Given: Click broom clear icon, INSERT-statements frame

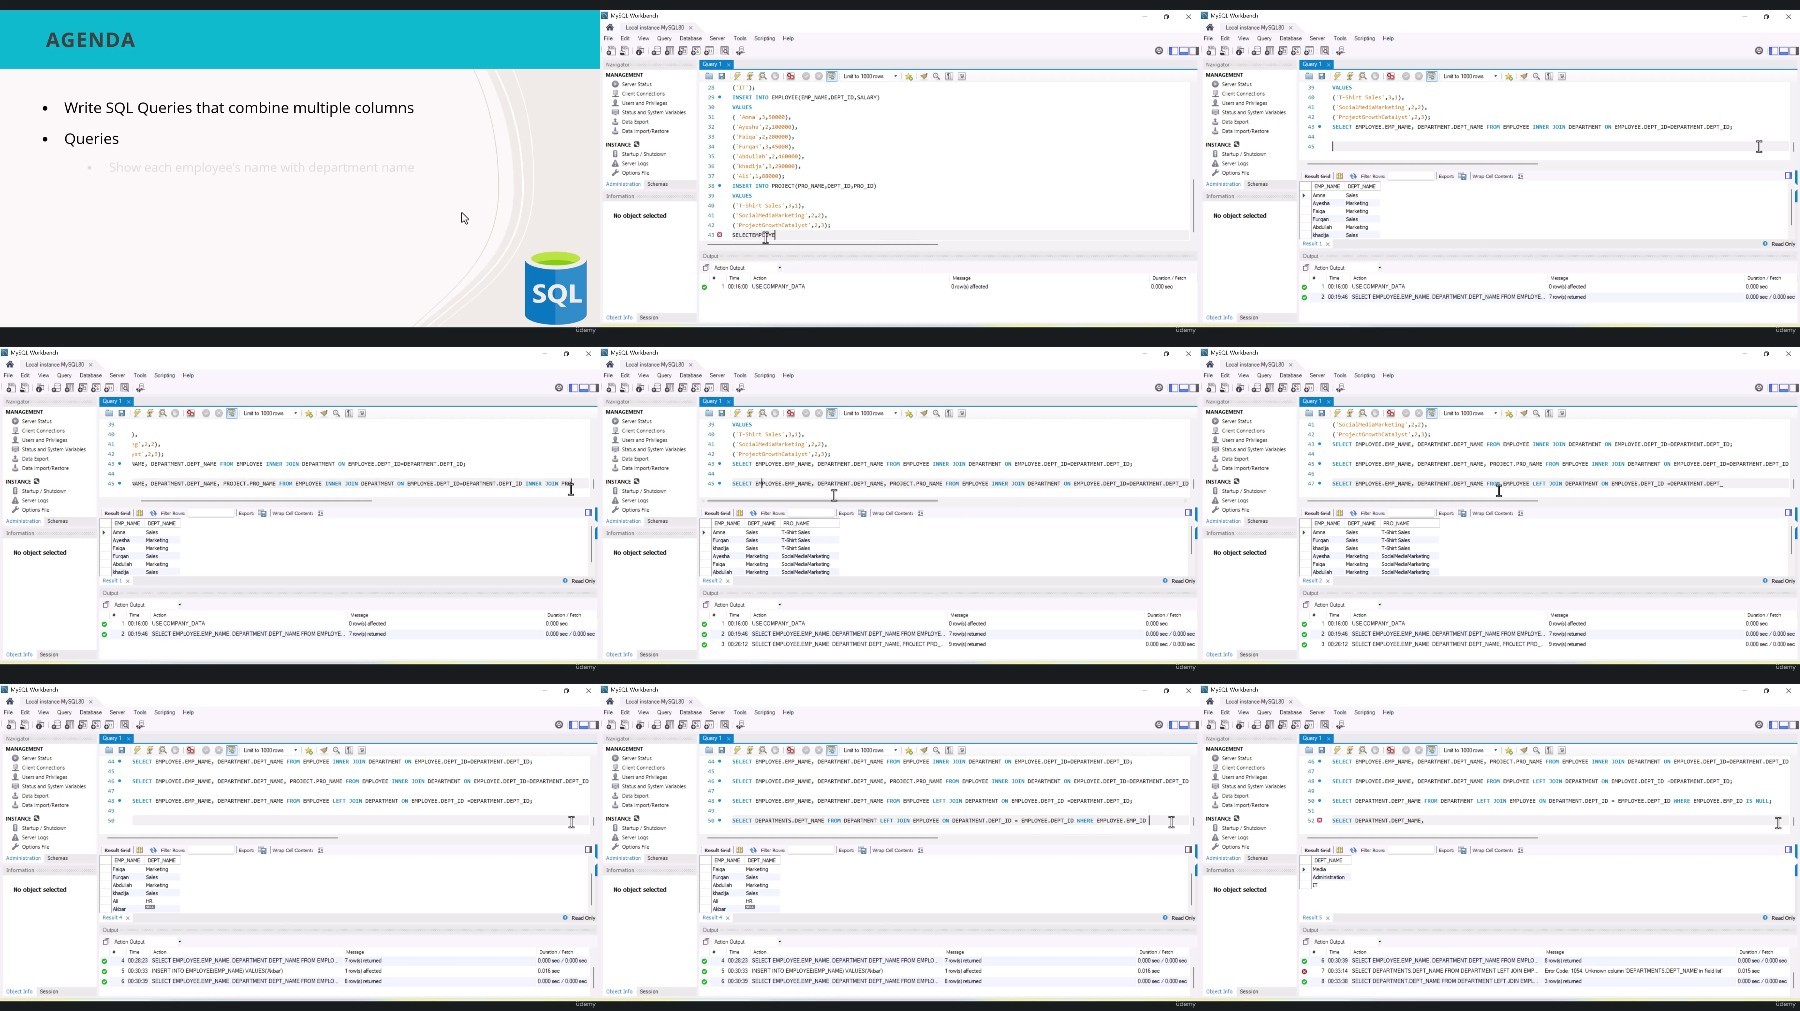Looking at the screenshot, I should (924, 76).
